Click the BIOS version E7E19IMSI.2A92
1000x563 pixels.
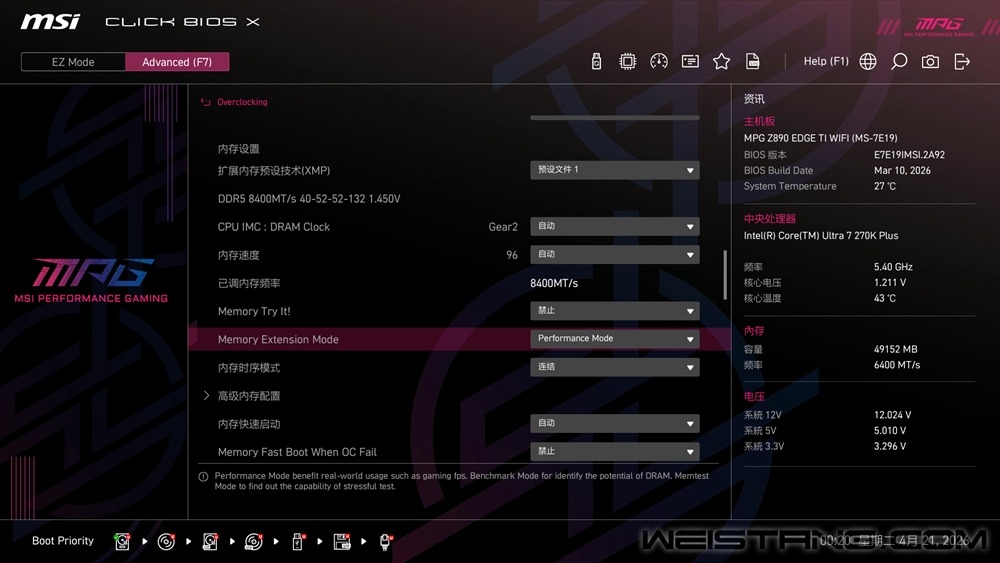point(909,154)
